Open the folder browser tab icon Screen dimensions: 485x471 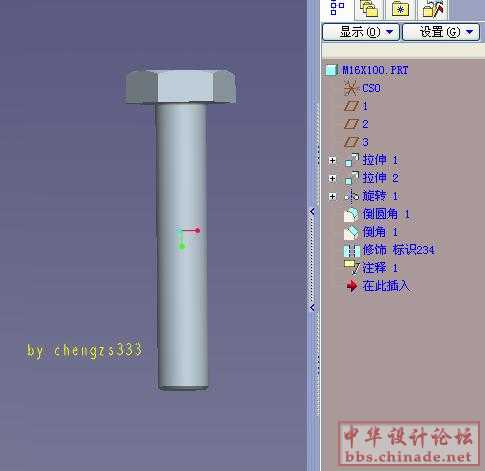[400, 9]
